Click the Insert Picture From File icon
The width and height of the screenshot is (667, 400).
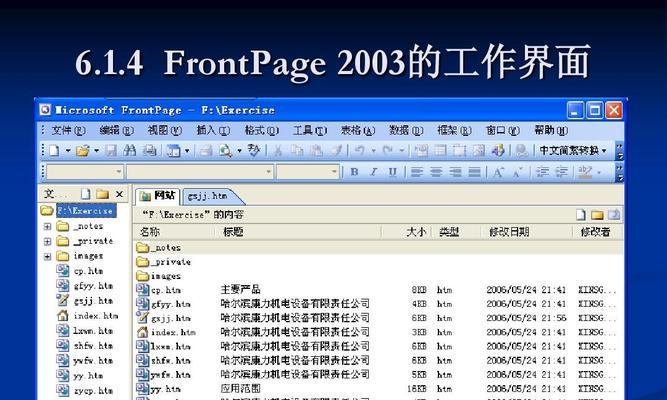(x=479, y=150)
